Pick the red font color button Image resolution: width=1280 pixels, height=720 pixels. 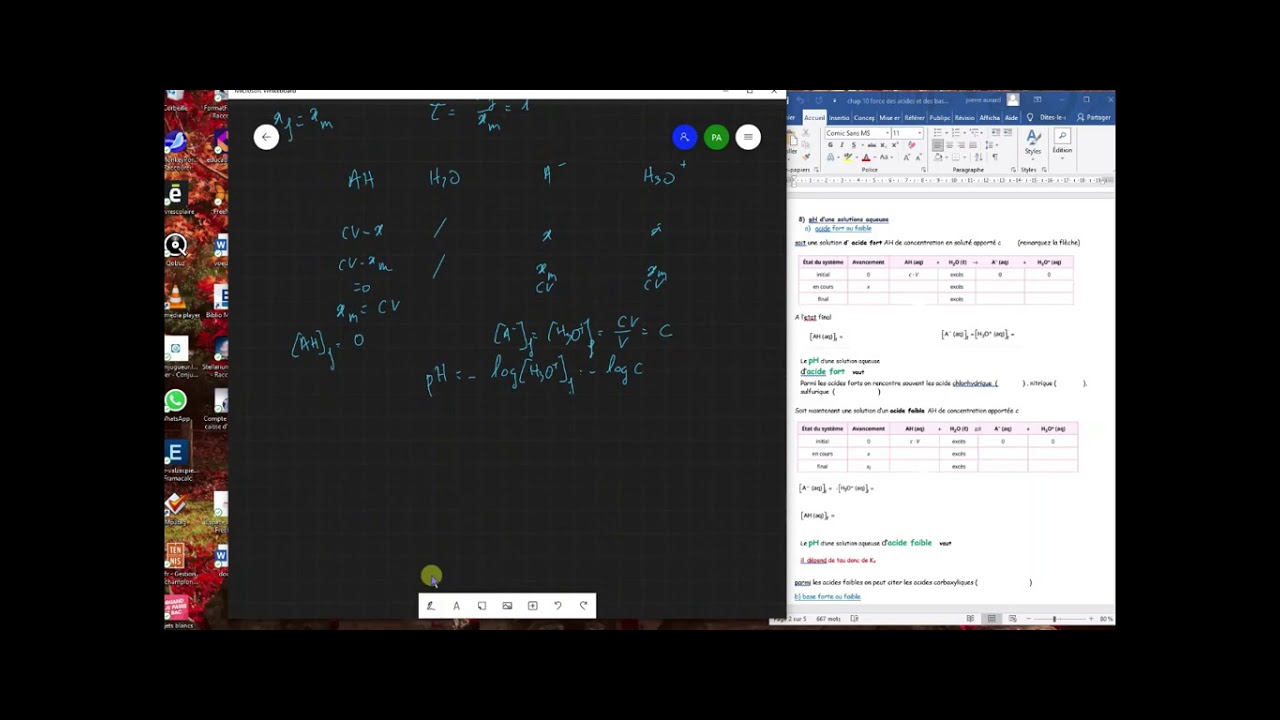tap(866, 158)
